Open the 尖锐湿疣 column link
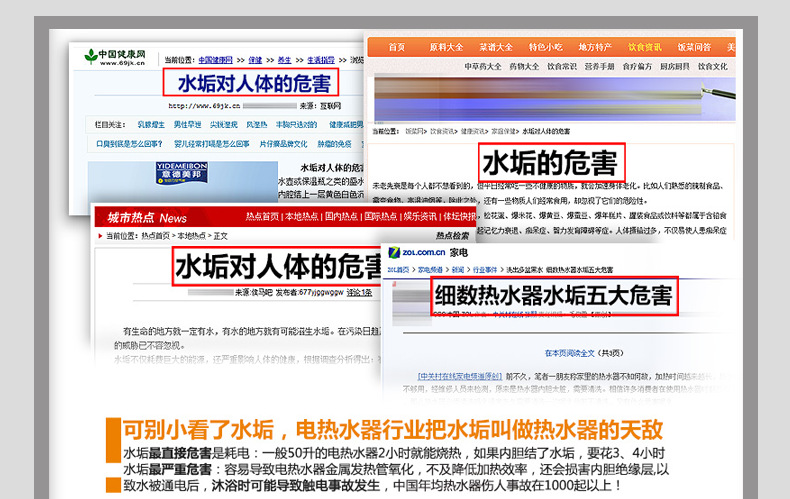Image resolution: width=790 pixels, height=499 pixels. coord(223,124)
